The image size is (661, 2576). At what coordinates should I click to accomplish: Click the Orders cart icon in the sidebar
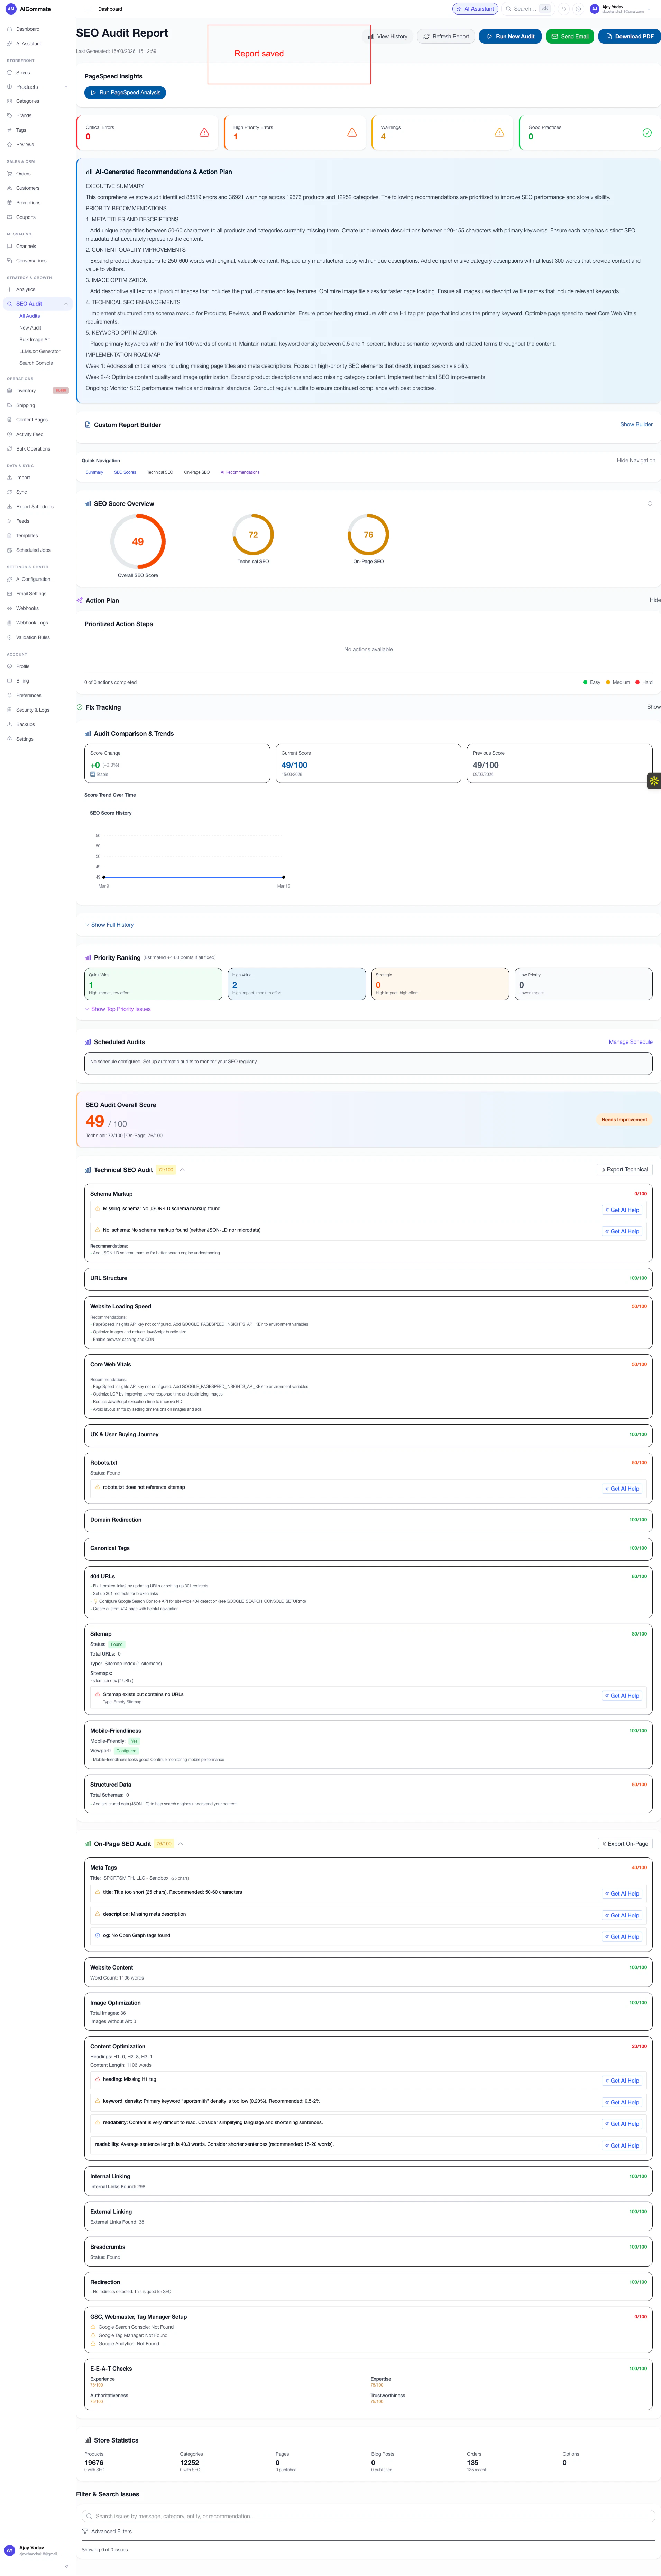click(9, 174)
